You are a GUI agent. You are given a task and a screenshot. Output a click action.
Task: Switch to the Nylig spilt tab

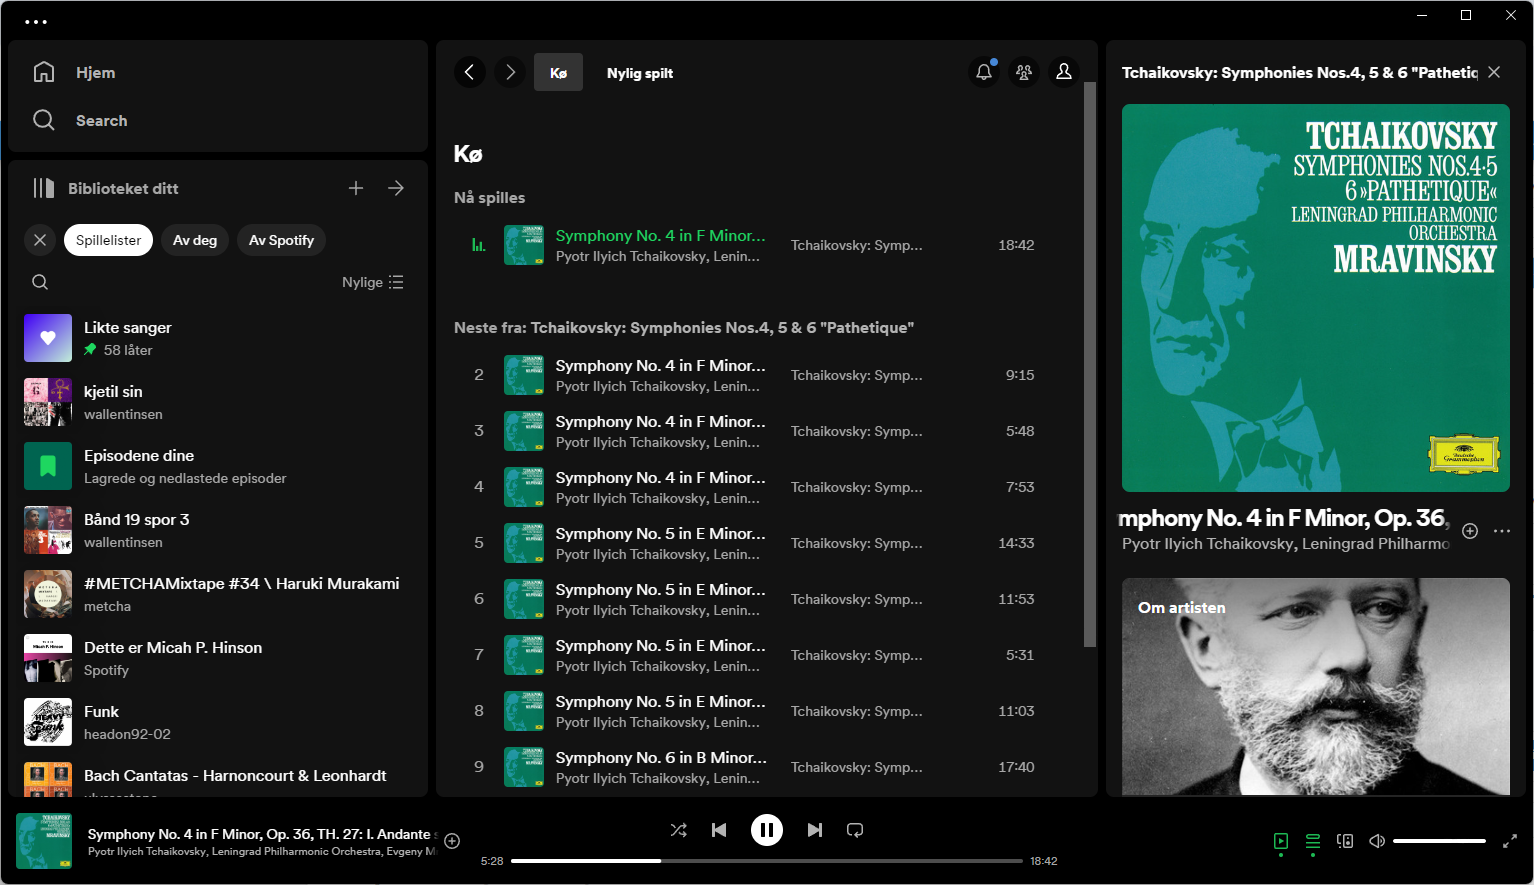[x=640, y=73]
